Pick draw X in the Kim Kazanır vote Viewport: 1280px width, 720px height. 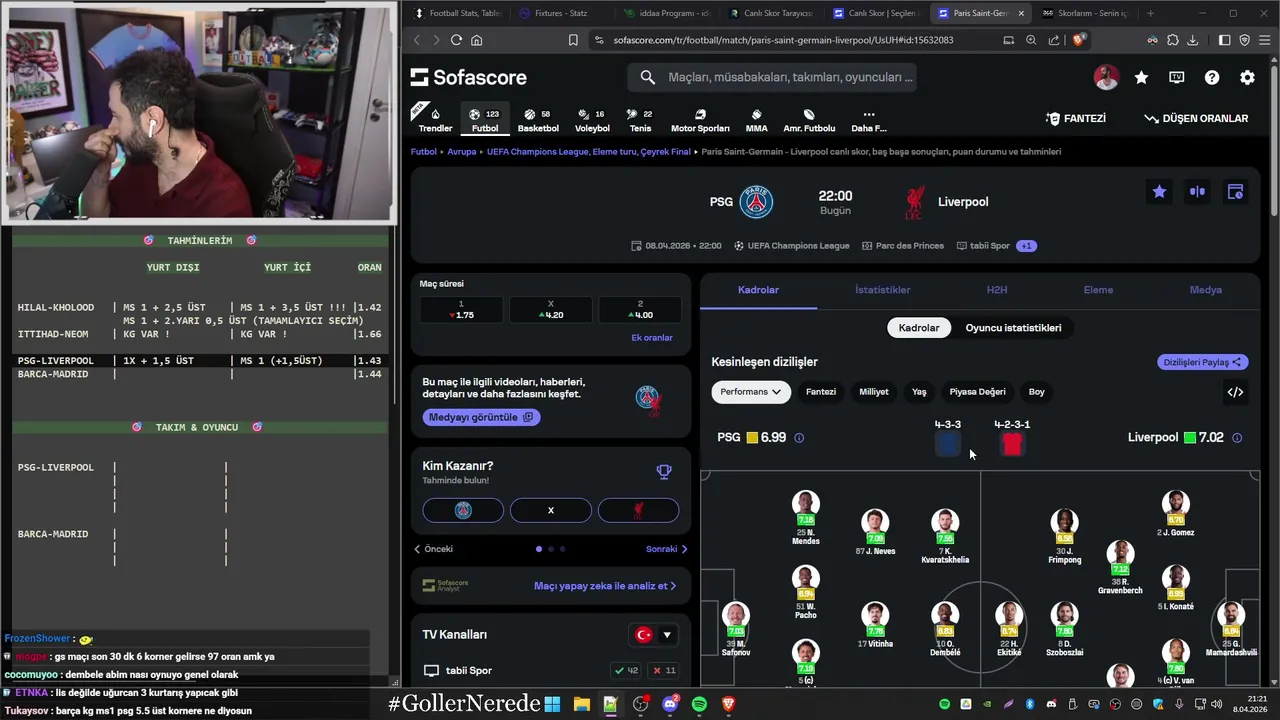pos(550,510)
